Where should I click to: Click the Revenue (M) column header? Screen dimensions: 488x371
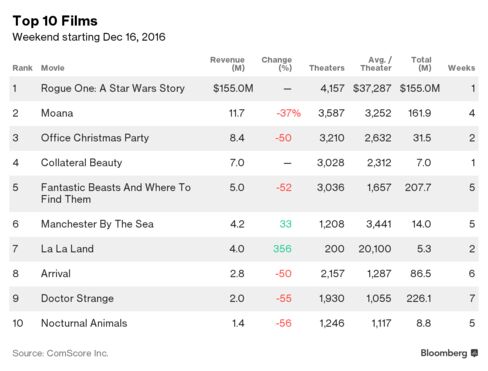[x=227, y=64]
